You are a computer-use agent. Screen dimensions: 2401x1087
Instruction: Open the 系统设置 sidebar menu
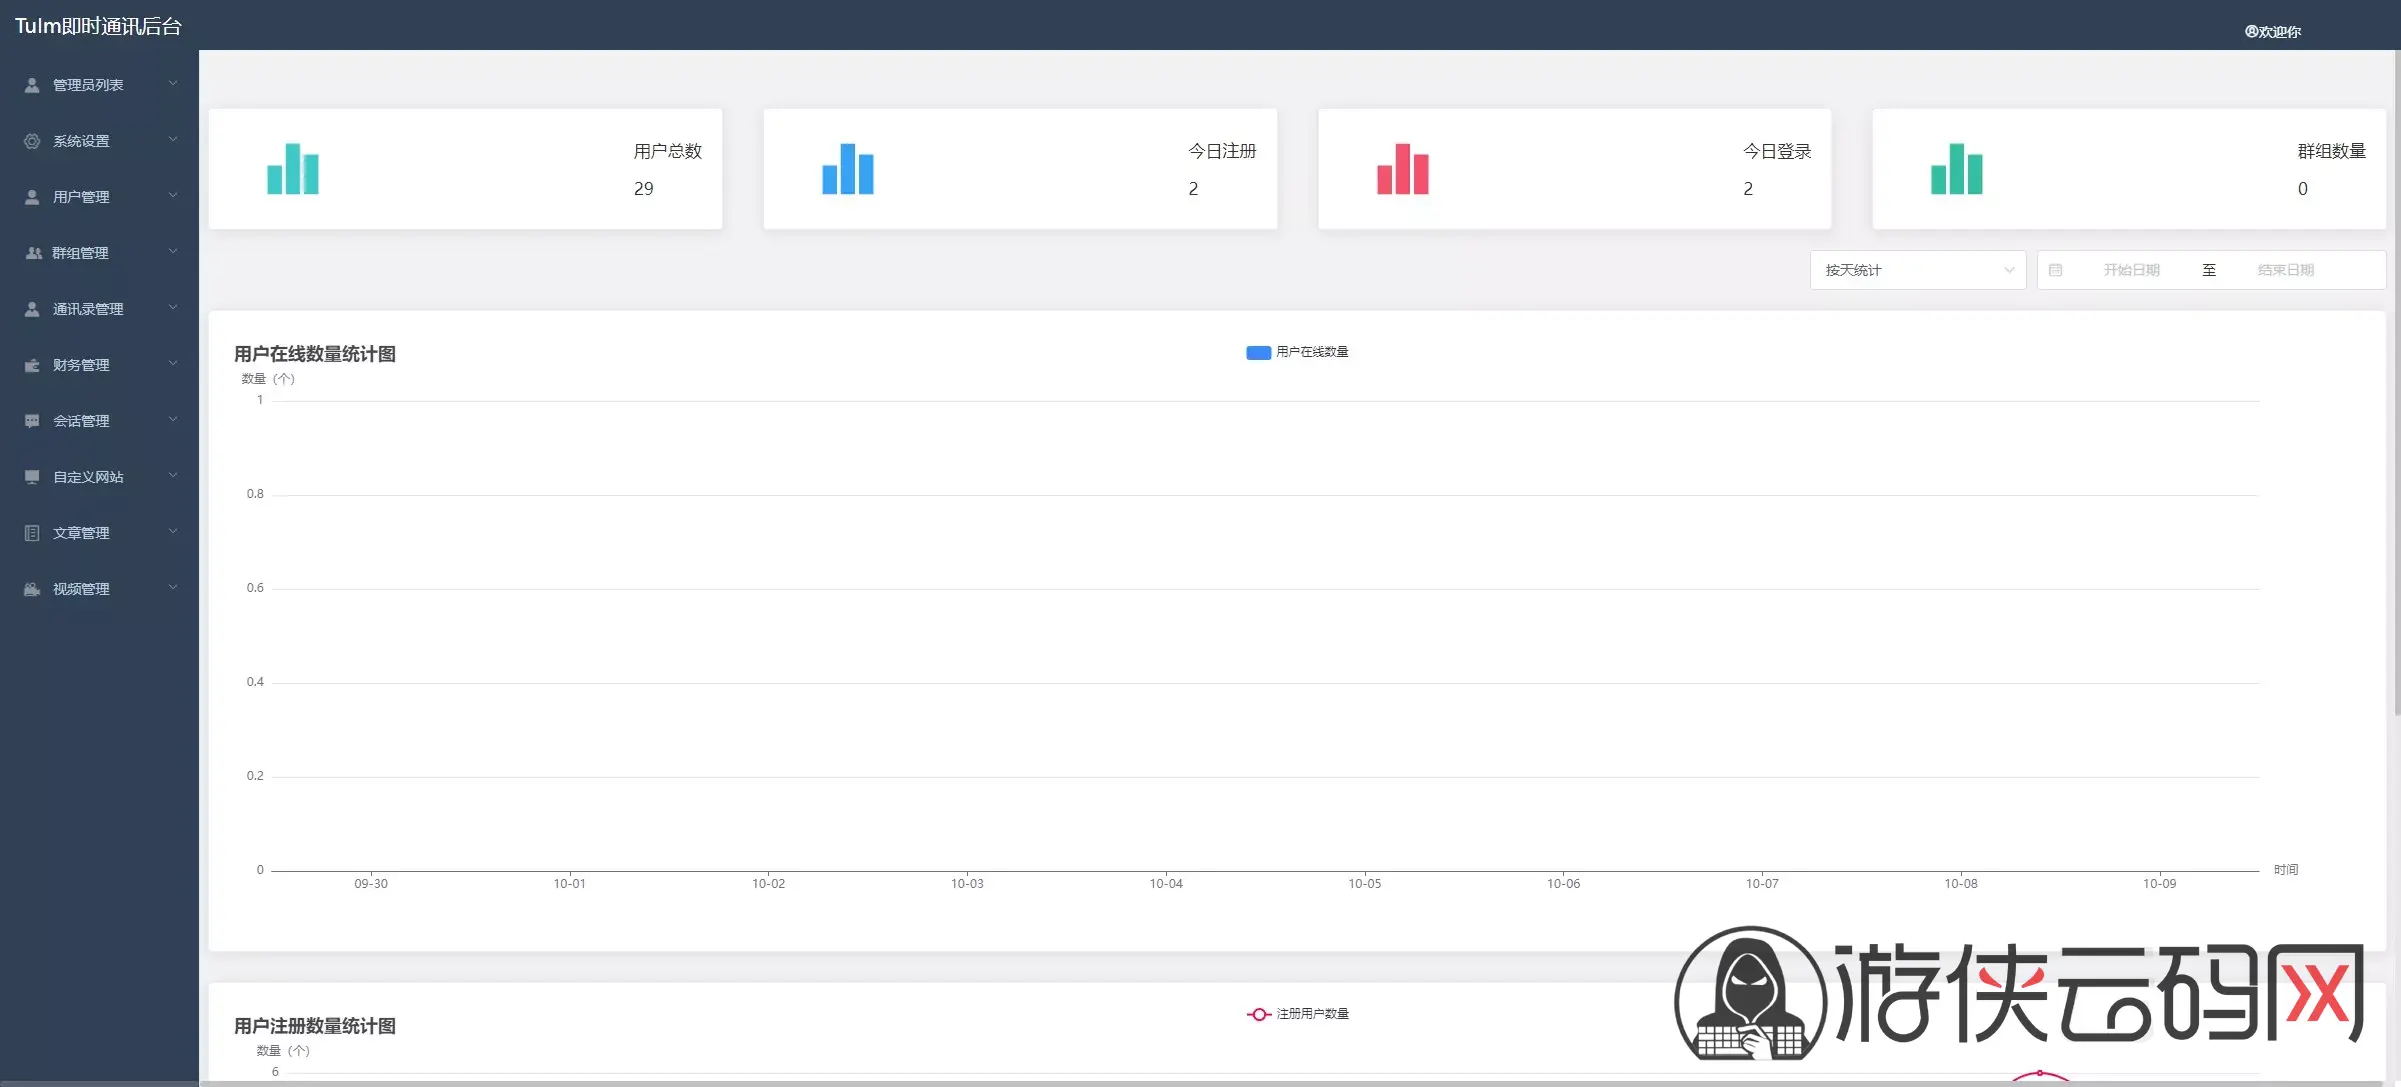click(x=99, y=141)
